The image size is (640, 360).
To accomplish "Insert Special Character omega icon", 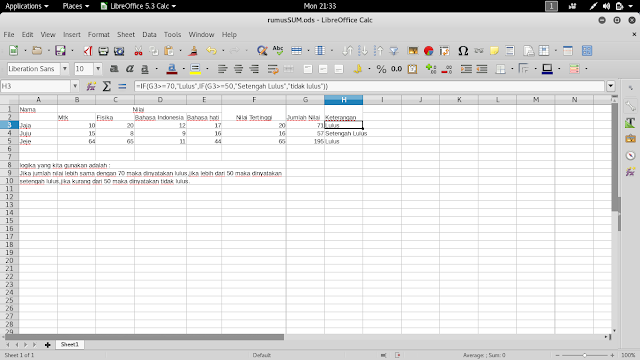I will (x=463, y=51).
